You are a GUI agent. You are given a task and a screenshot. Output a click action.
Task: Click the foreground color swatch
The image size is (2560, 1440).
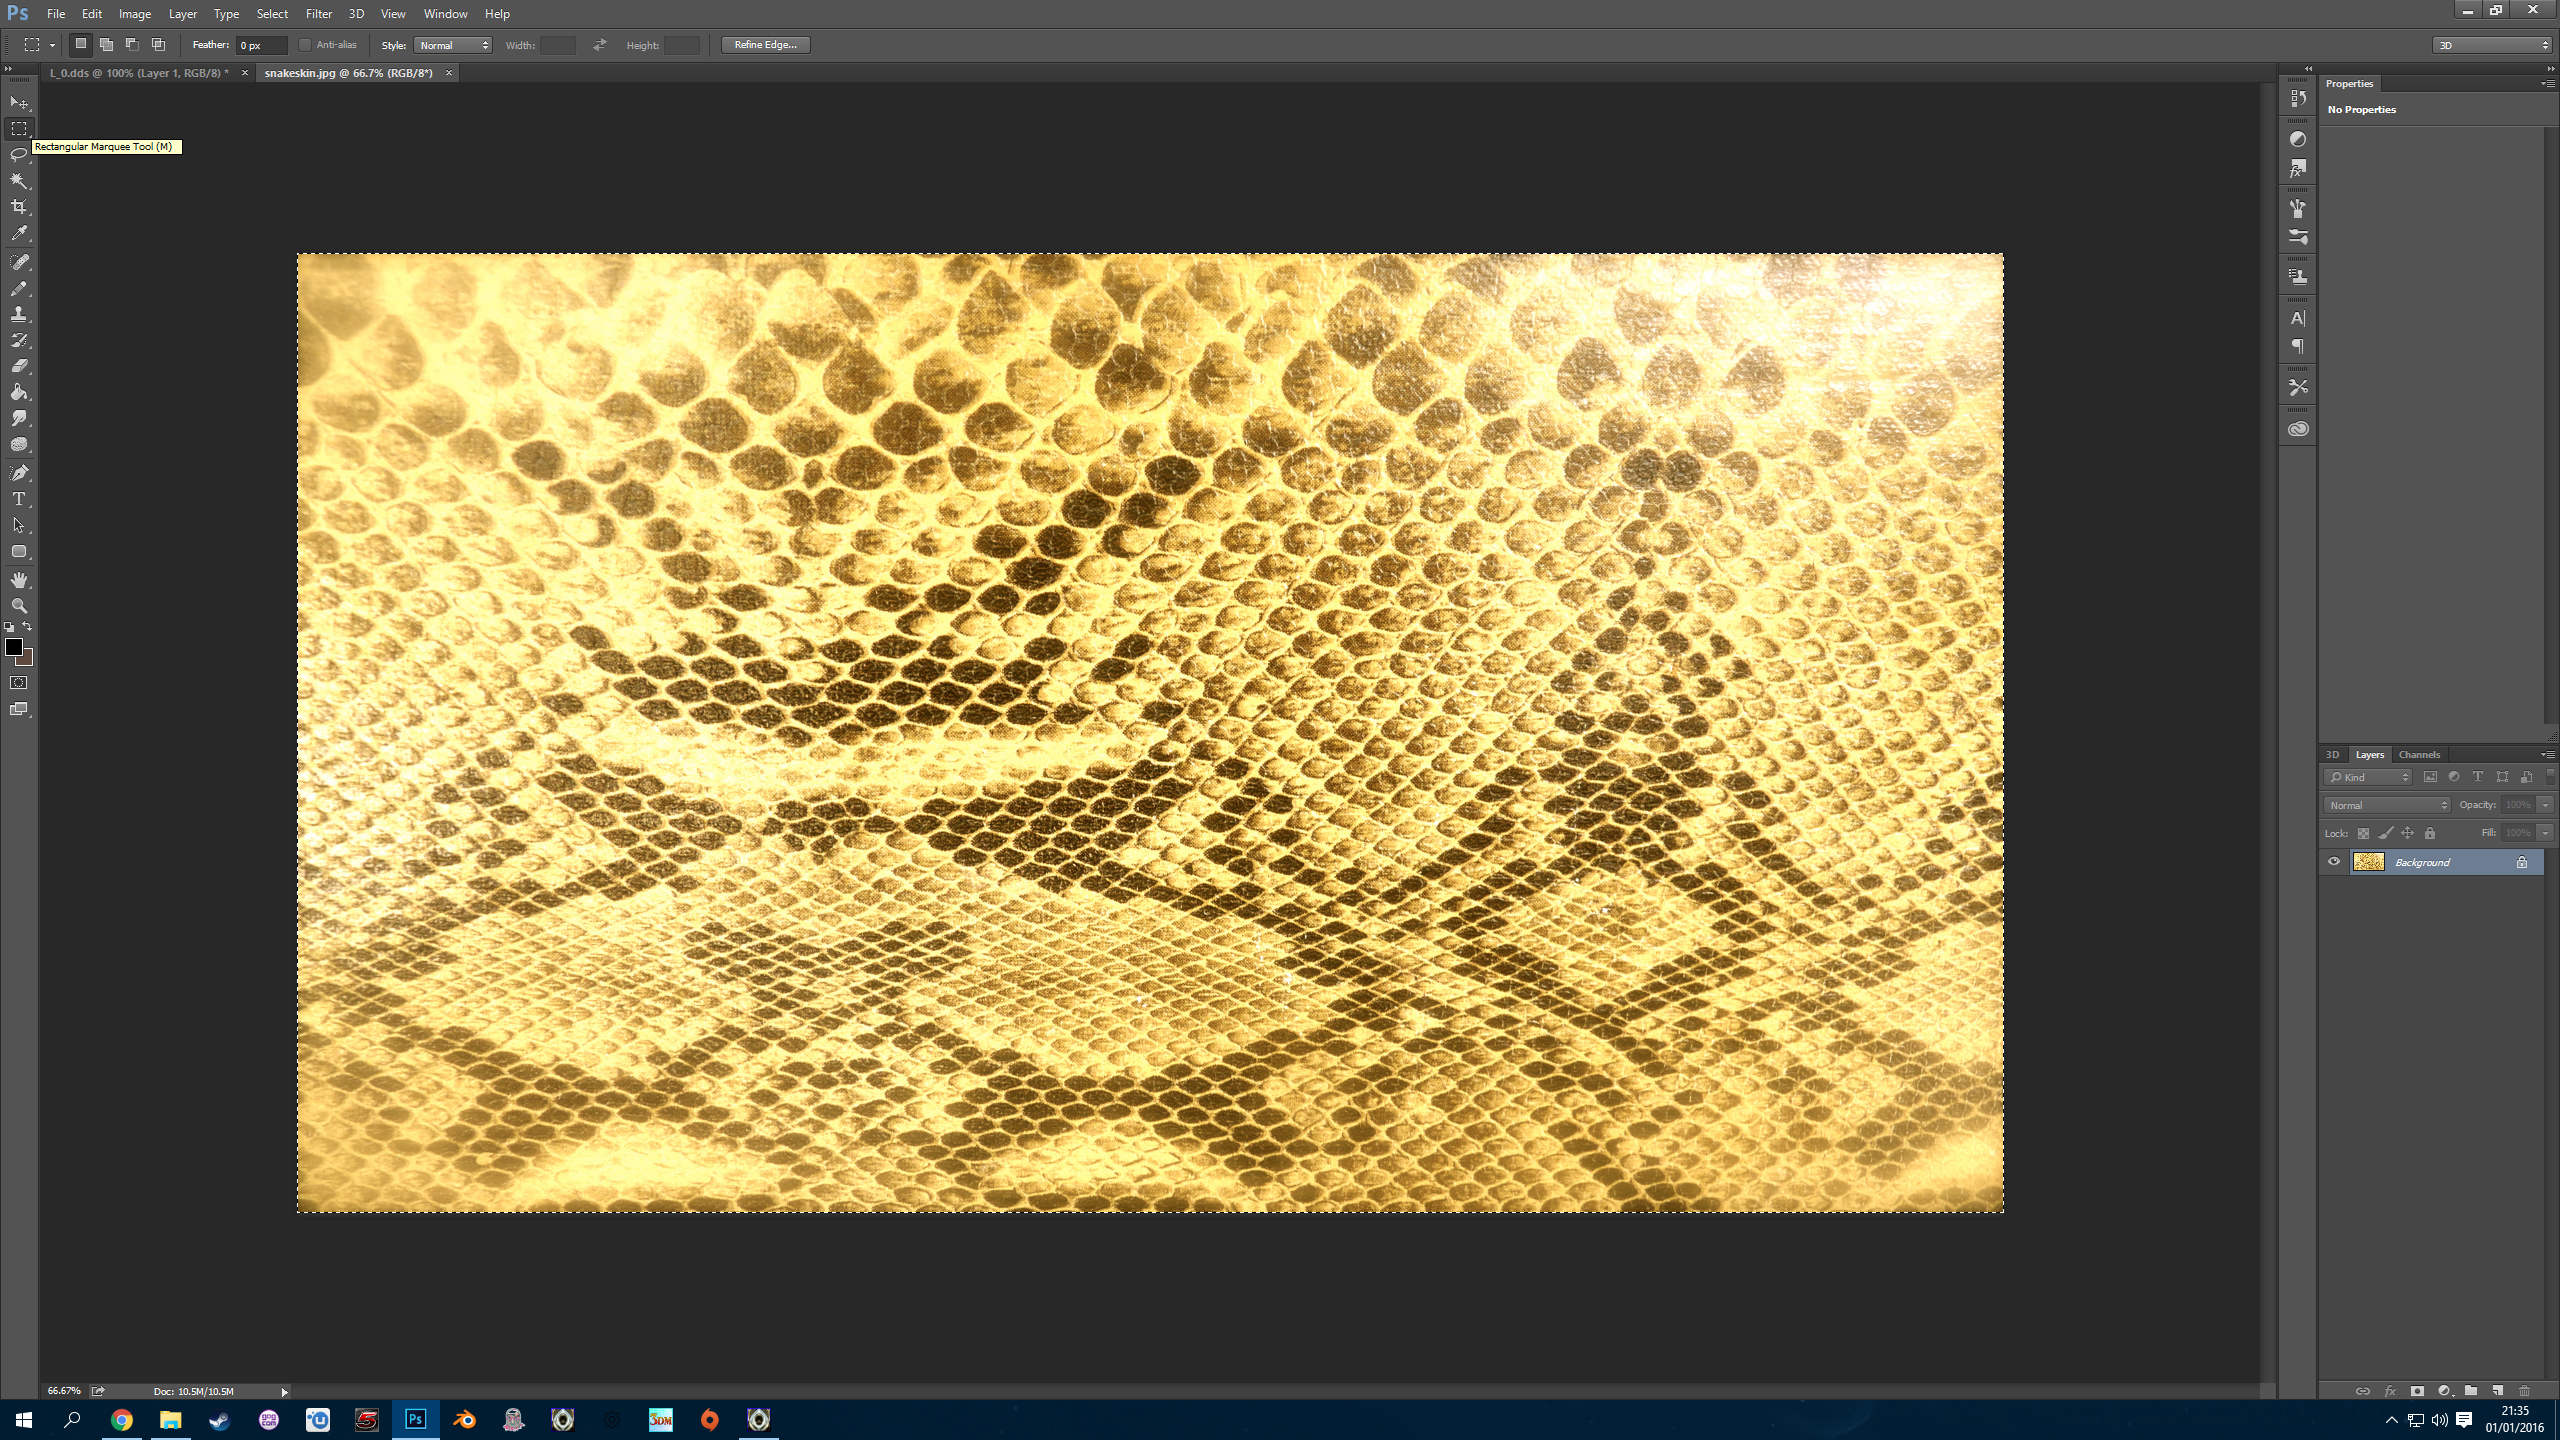(x=13, y=647)
